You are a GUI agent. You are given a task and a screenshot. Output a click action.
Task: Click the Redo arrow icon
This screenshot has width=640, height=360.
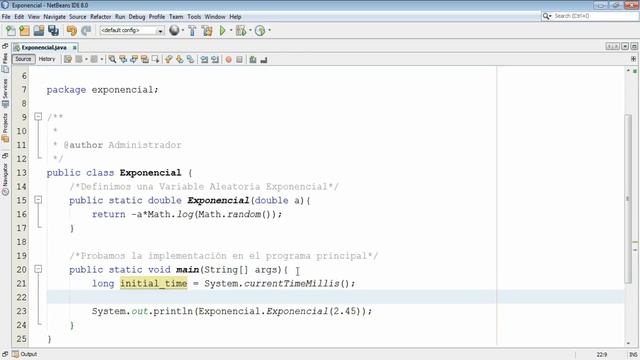(x=86, y=31)
